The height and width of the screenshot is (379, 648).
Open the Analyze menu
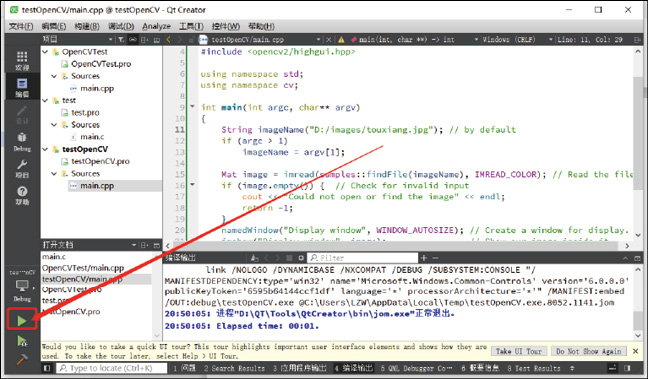click(x=156, y=26)
